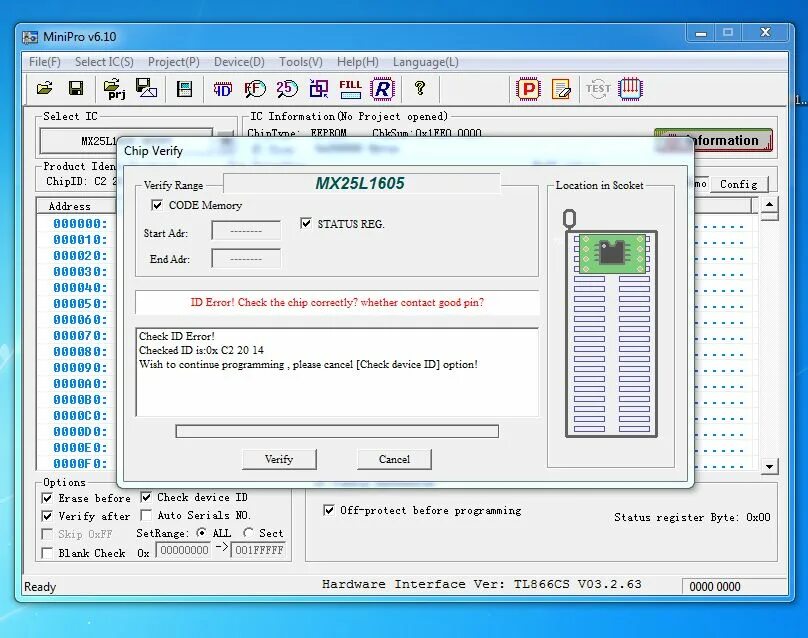Minimize the MiniPro window

pos(701,33)
